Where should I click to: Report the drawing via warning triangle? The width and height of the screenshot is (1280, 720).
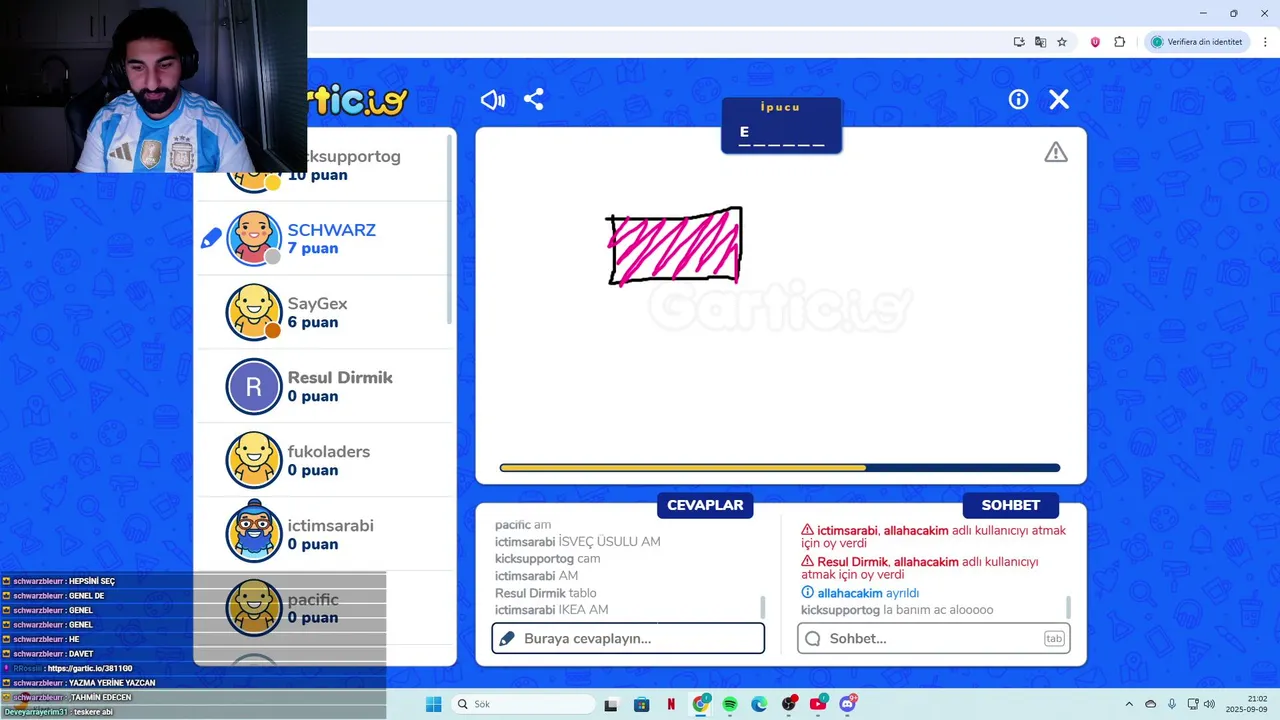(x=1056, y=152)
